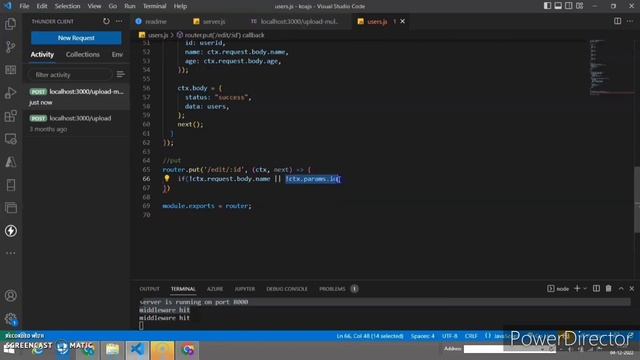This screenshot has width=640, height=360.
Task: Open the View menu
Action: pos(94,6)
